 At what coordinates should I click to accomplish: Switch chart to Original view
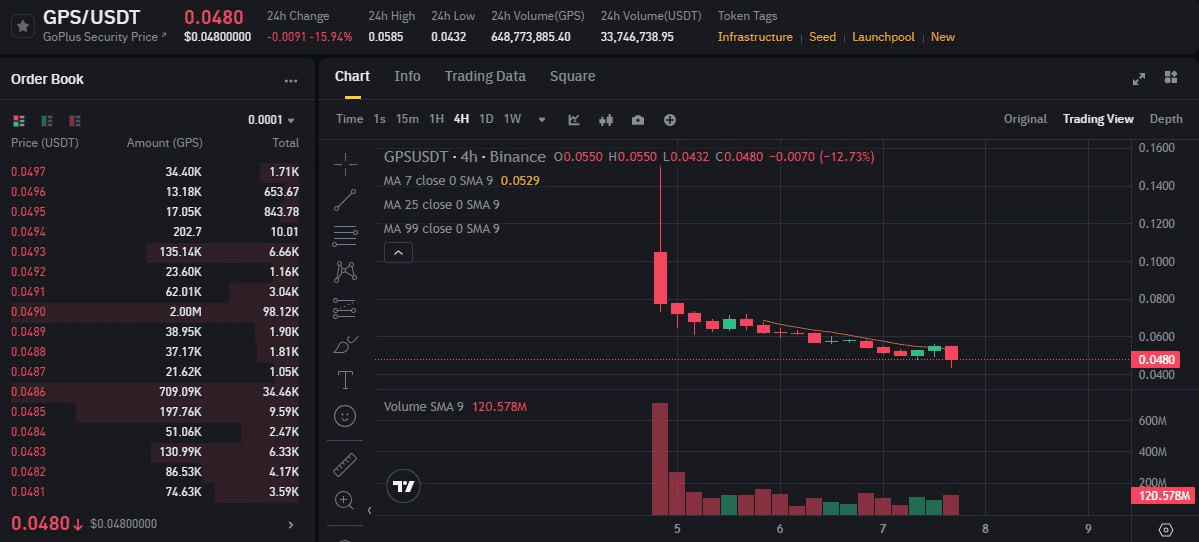pyautogui.click(x=1025, y=119)
